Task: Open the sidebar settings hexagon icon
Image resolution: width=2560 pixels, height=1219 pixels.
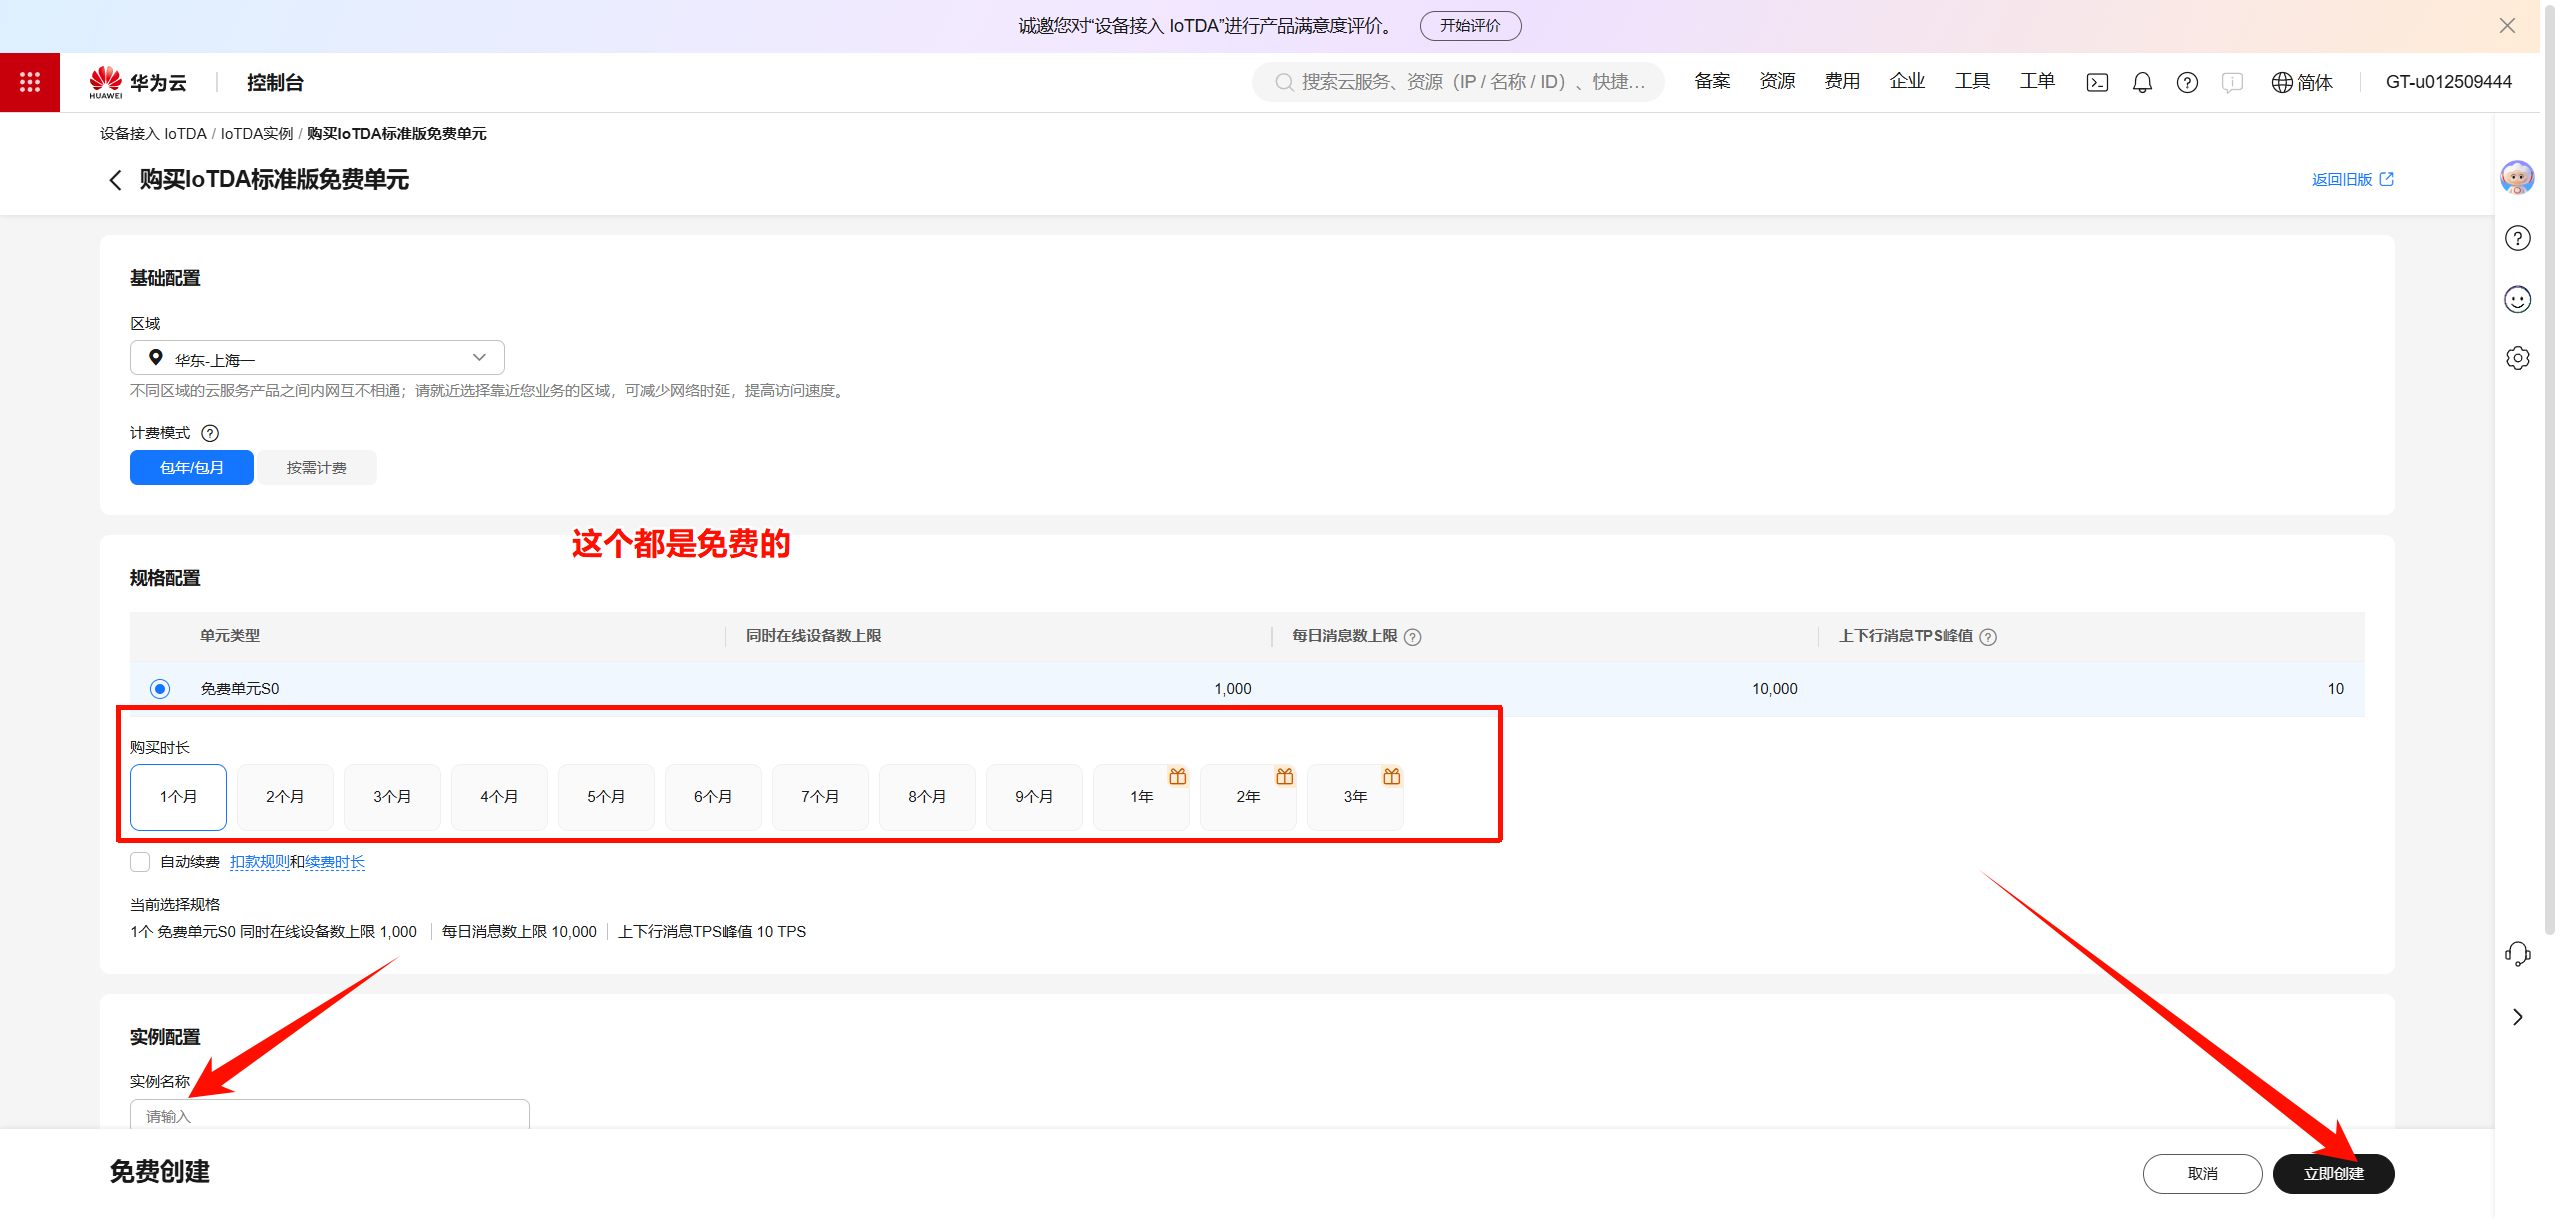Action: [2517, 358]
